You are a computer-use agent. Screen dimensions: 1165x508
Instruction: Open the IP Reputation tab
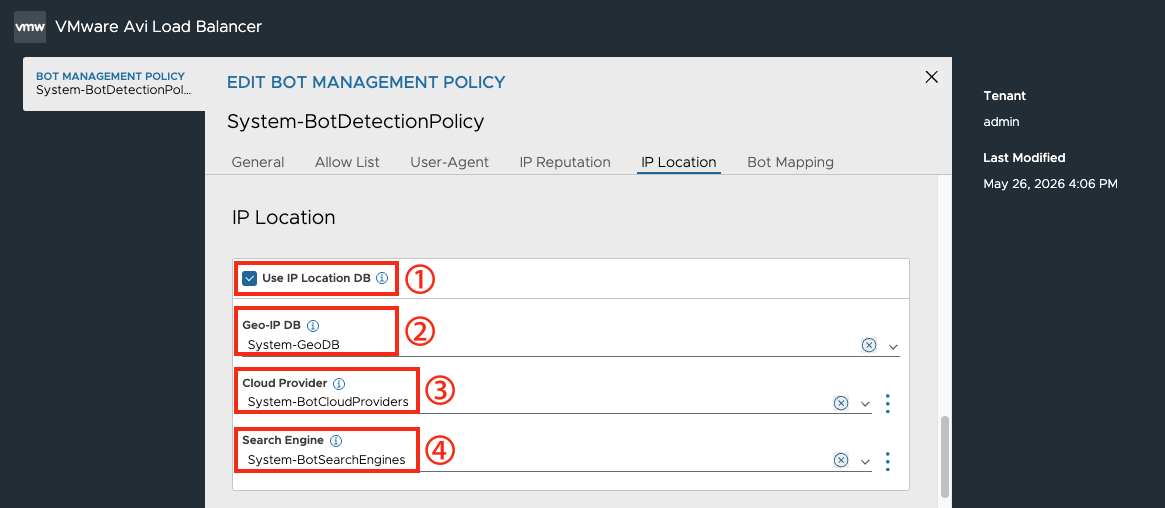565,162
